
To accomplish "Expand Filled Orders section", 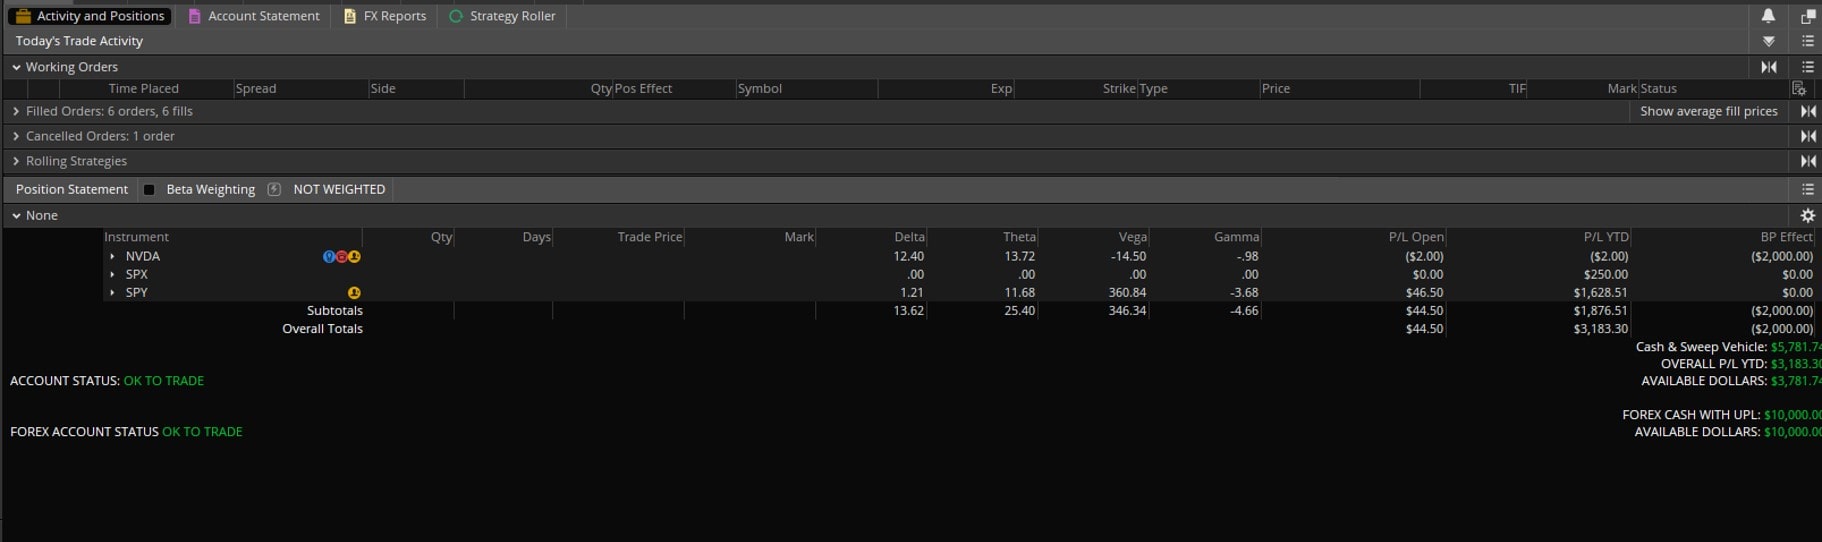I will (16, 111).
